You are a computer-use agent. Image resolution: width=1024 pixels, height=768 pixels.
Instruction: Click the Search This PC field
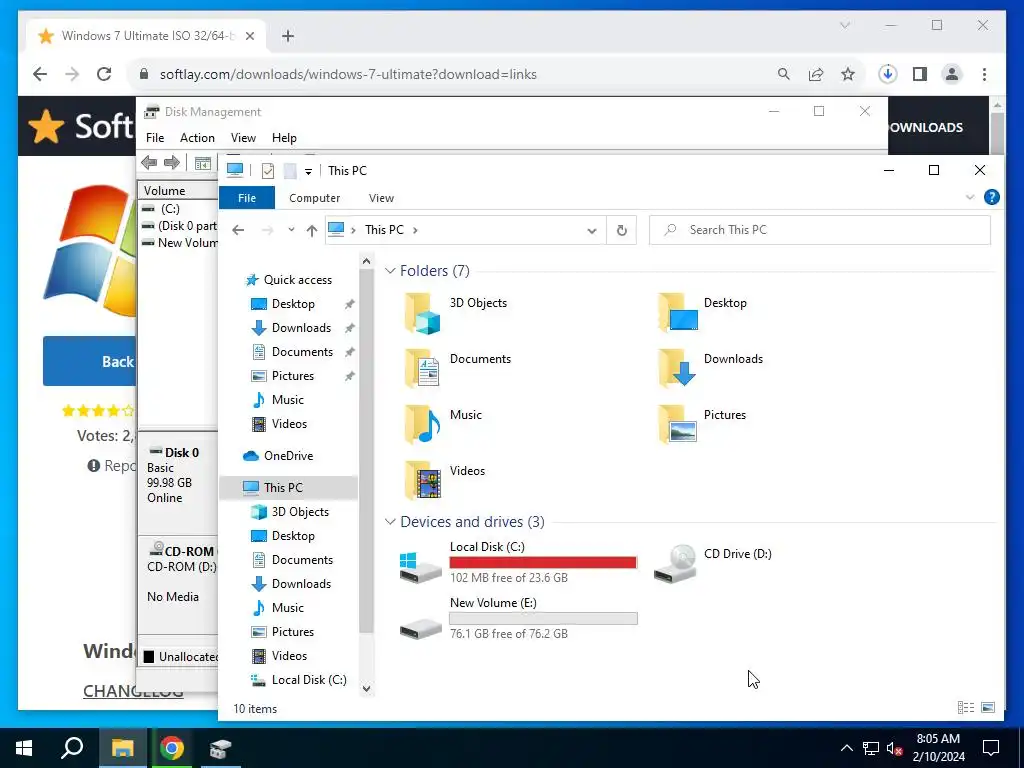[x=820, y=230]
